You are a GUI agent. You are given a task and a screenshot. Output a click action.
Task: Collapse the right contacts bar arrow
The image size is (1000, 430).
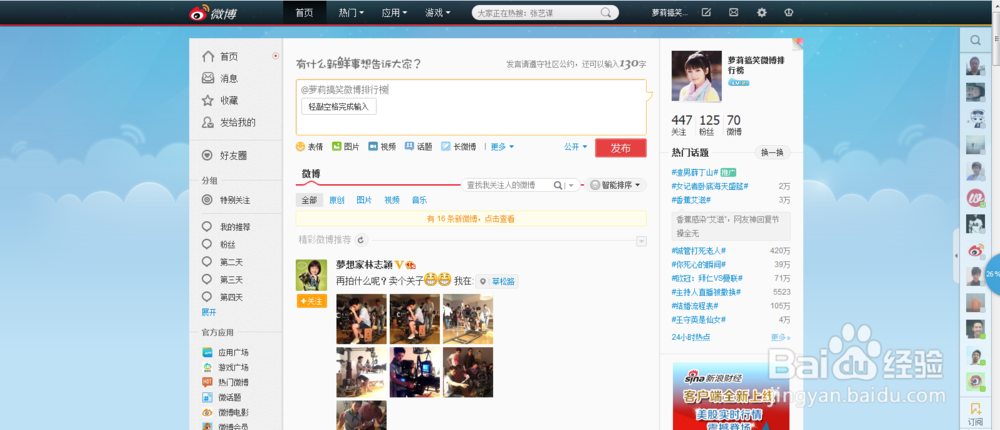click(956, 255)
